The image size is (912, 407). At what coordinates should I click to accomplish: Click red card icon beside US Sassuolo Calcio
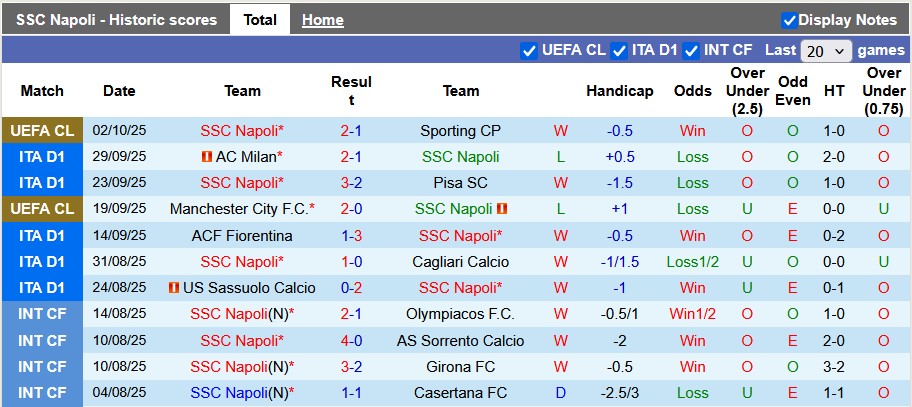click(174, 288)
